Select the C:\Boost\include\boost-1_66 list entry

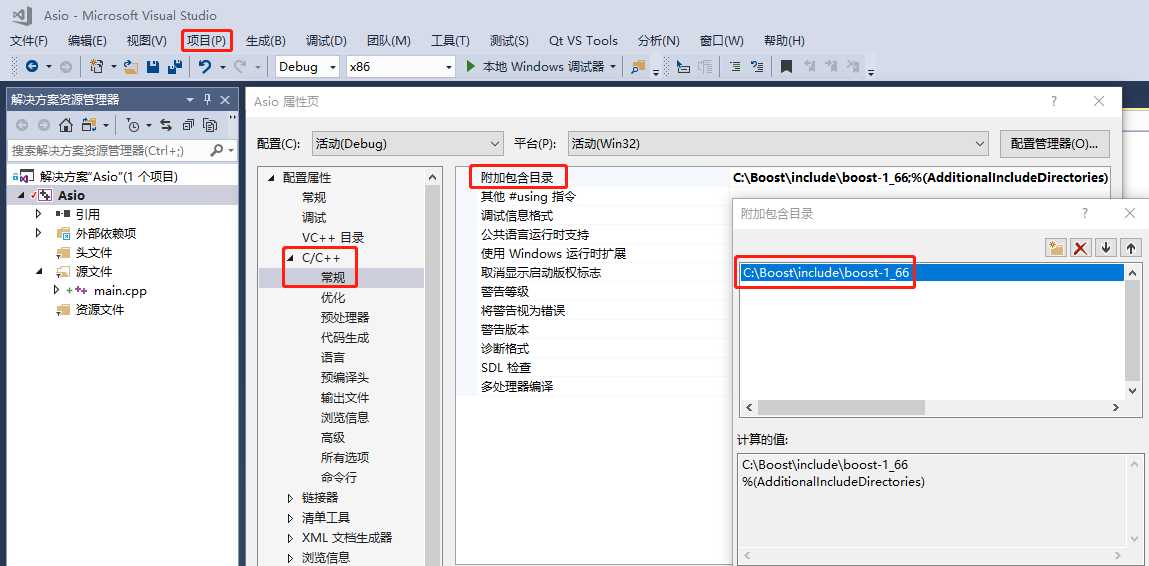[931, 272]
